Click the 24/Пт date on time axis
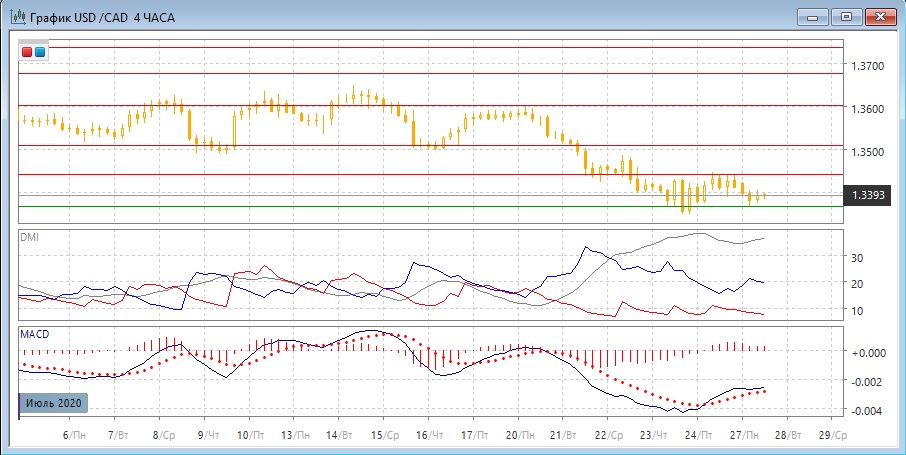Viewport: 906px width, 455px height. pyautogui.click(x=699, y=434)
